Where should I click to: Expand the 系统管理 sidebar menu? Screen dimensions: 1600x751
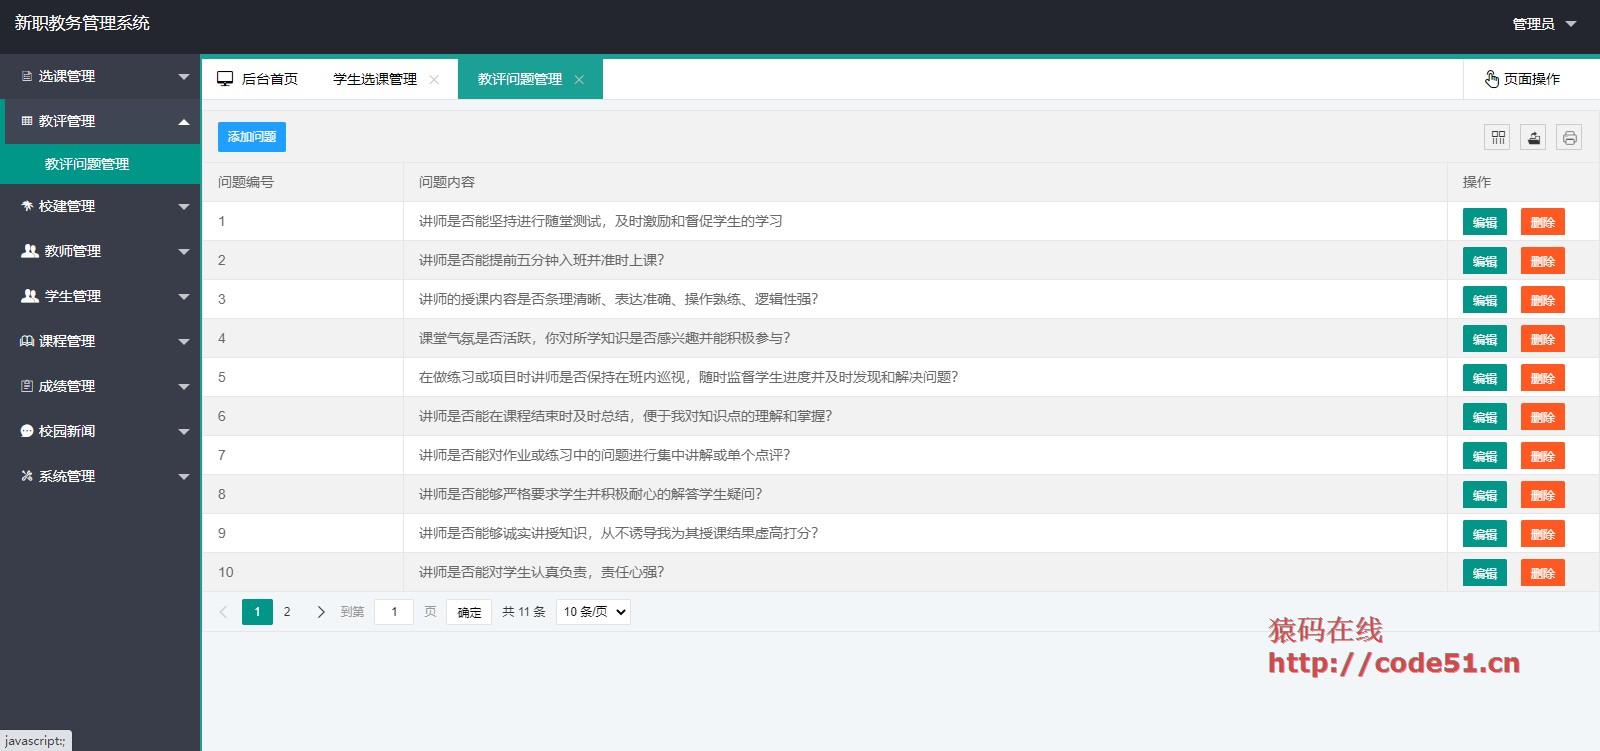100,476
